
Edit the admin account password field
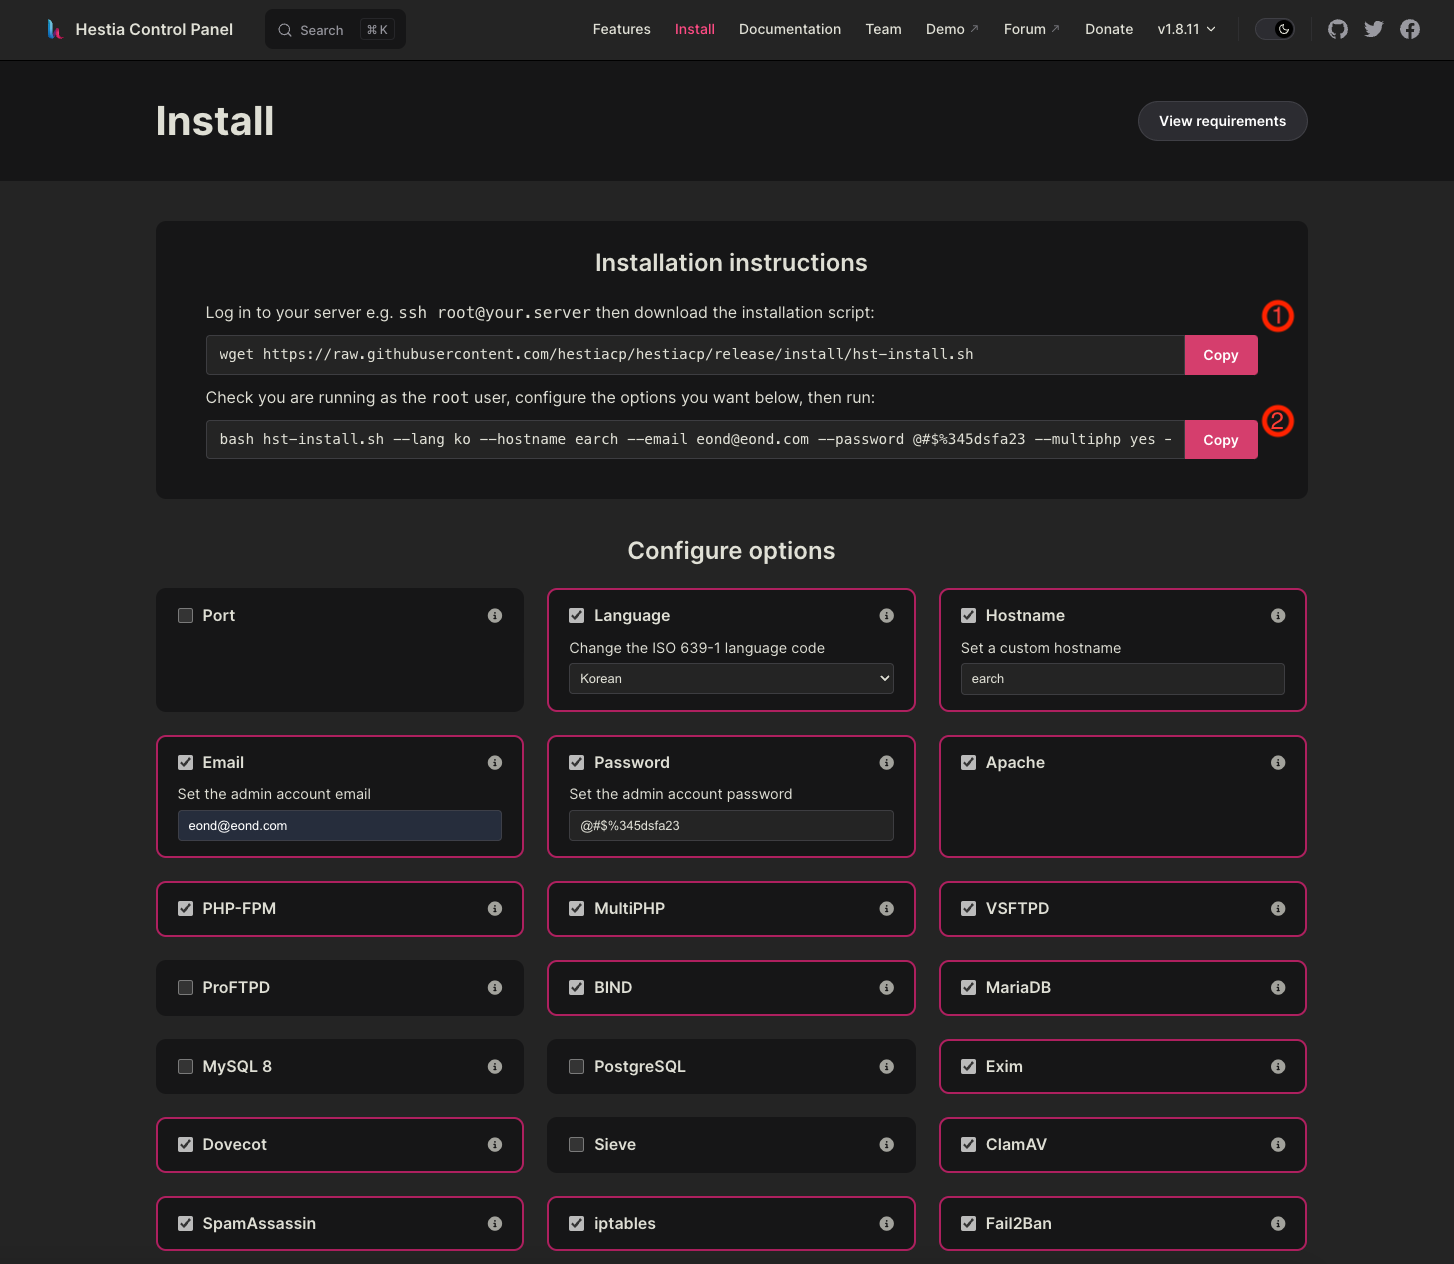[x=731, y=825]
